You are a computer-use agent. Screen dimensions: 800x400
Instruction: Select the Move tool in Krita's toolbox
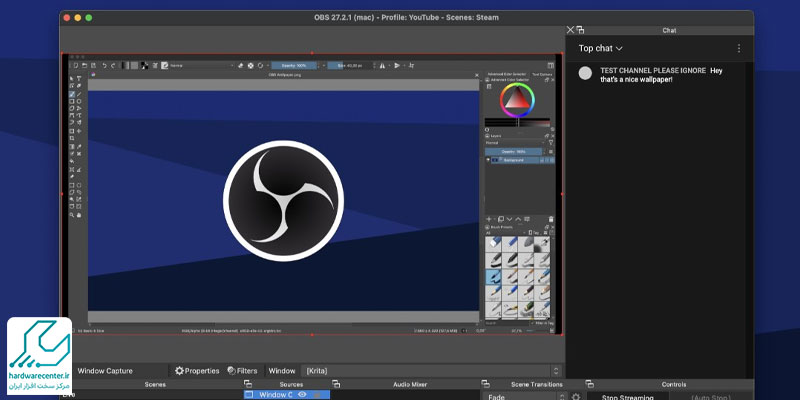79,131
